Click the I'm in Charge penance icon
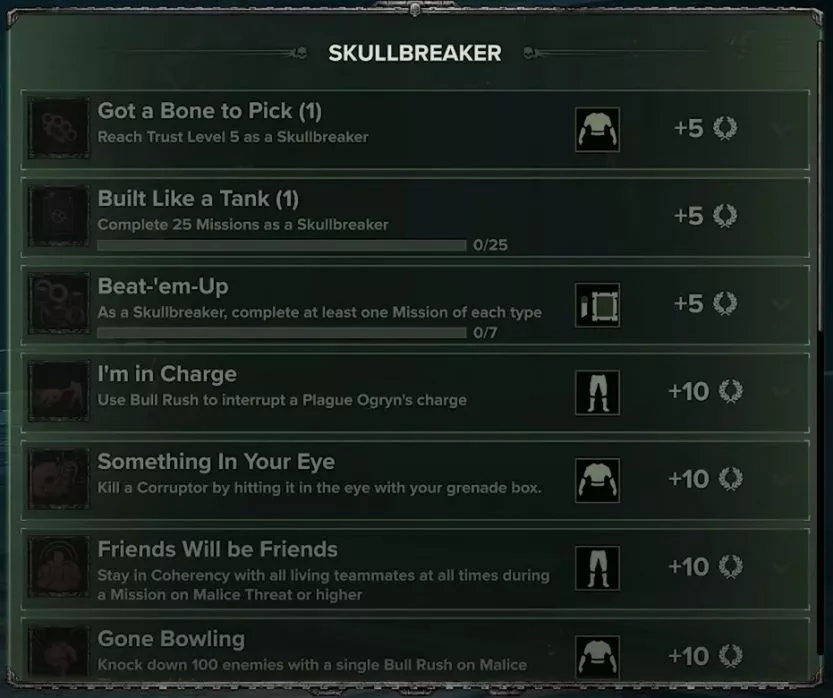 click(58, 389)
